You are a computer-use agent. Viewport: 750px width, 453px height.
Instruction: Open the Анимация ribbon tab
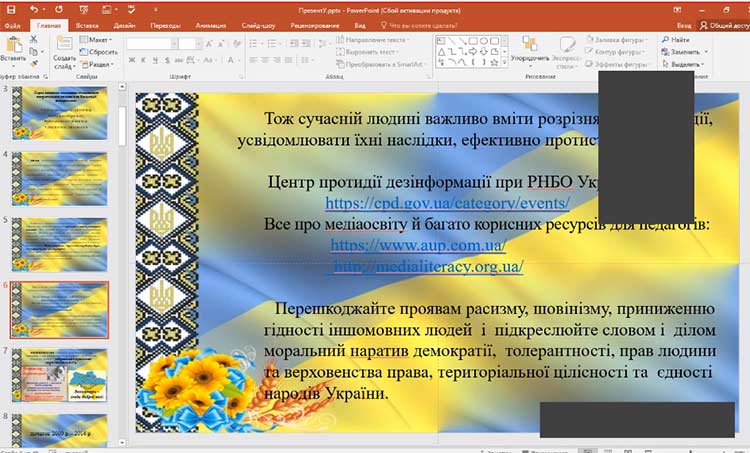click(x=211, y=23)
